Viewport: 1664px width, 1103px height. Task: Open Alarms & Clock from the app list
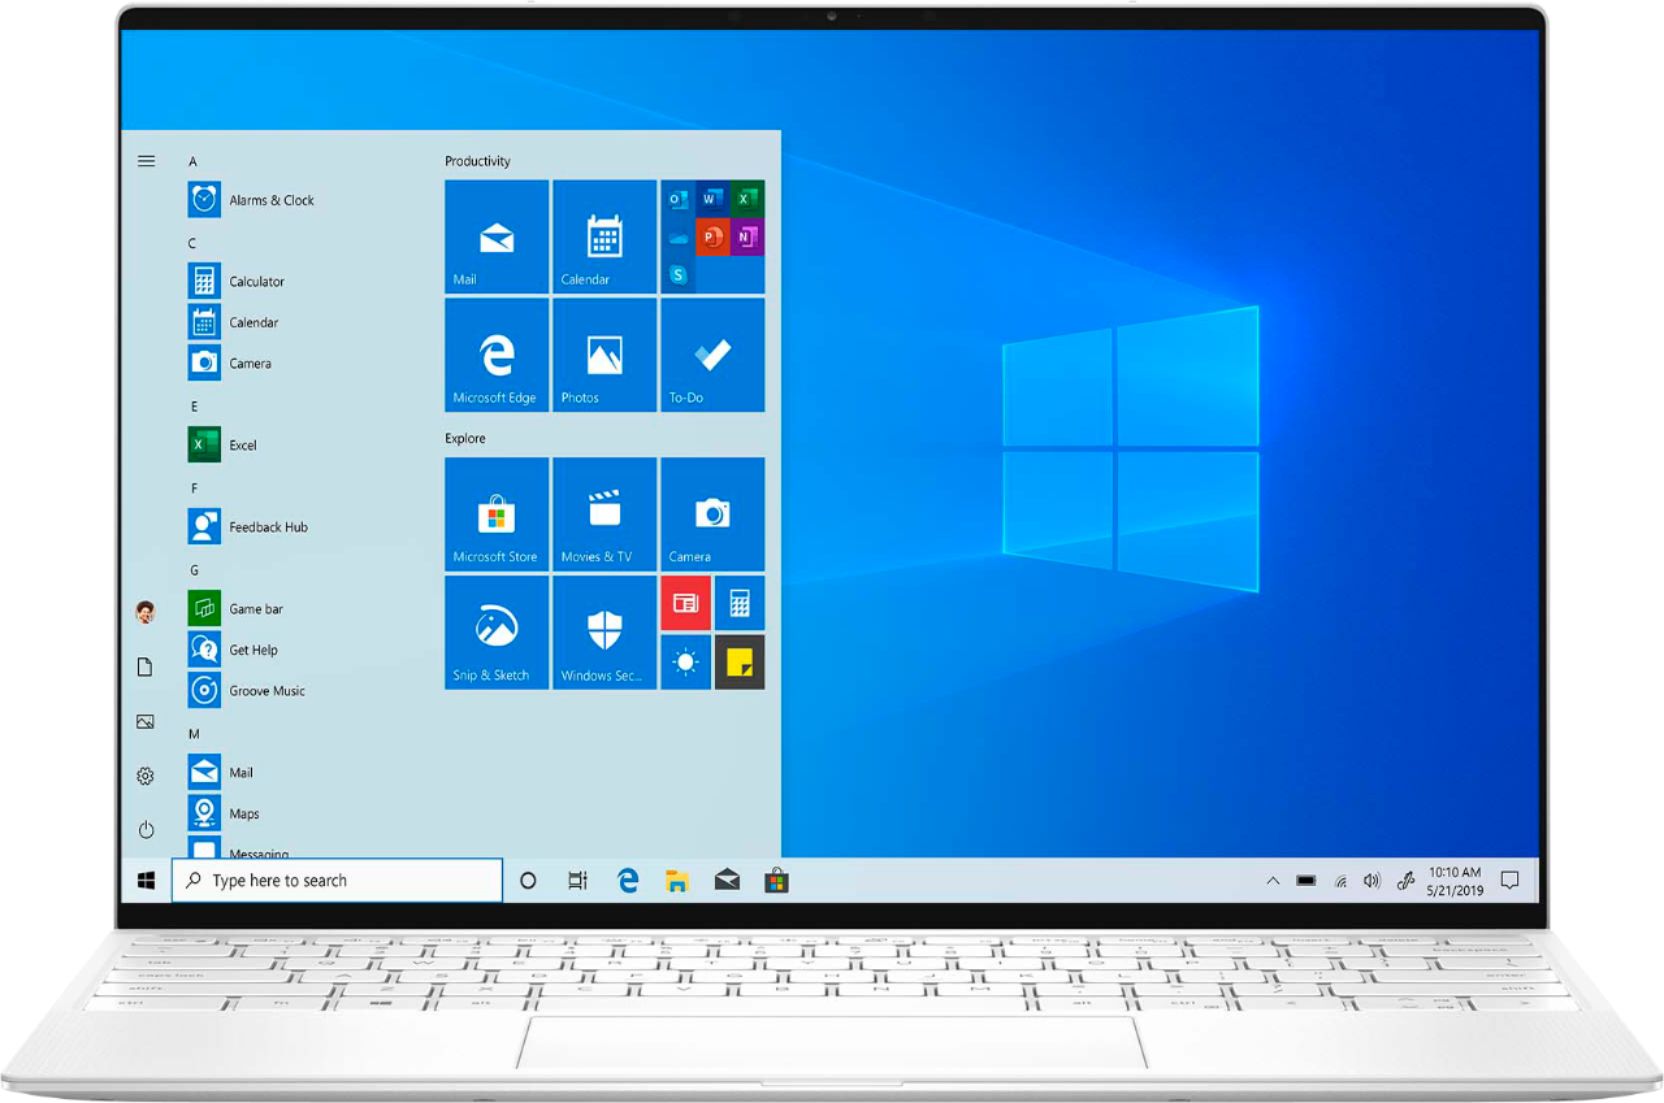(x=252, y=200)
